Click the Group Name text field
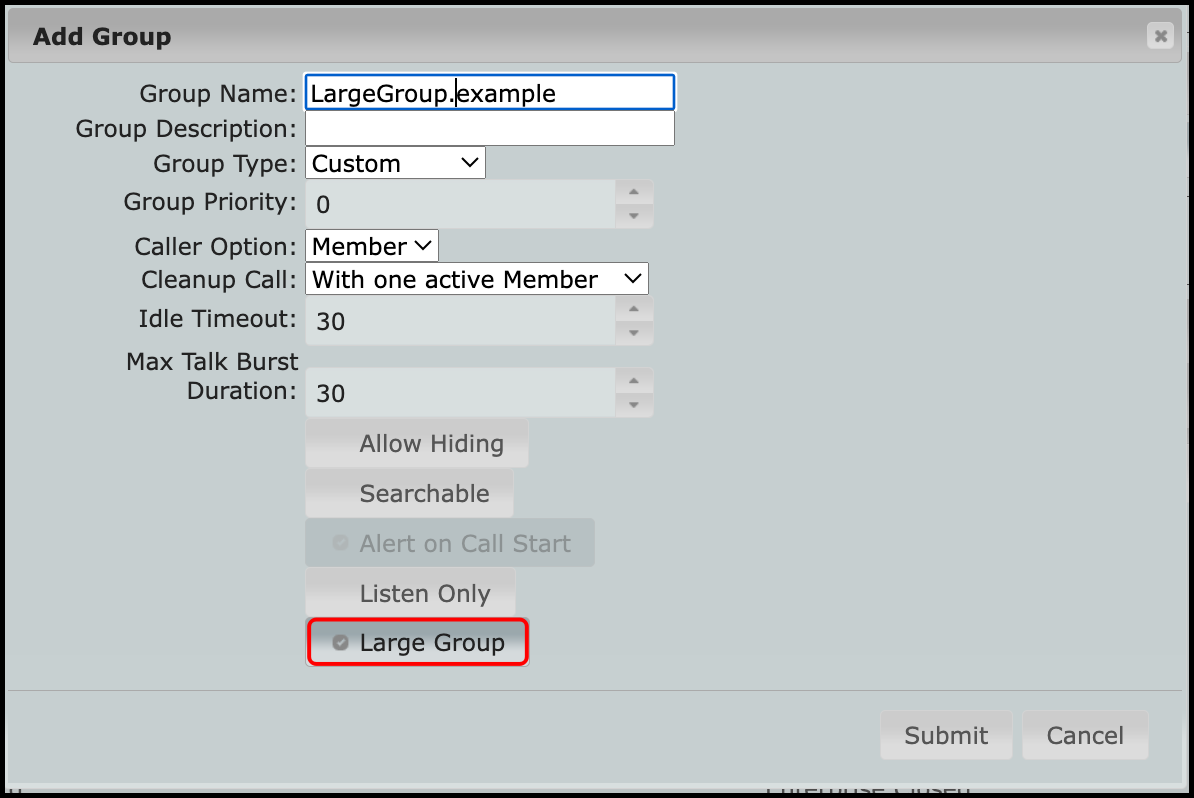Image resolution: width=1194 pixels, height=798 pixels. (489, 93)
